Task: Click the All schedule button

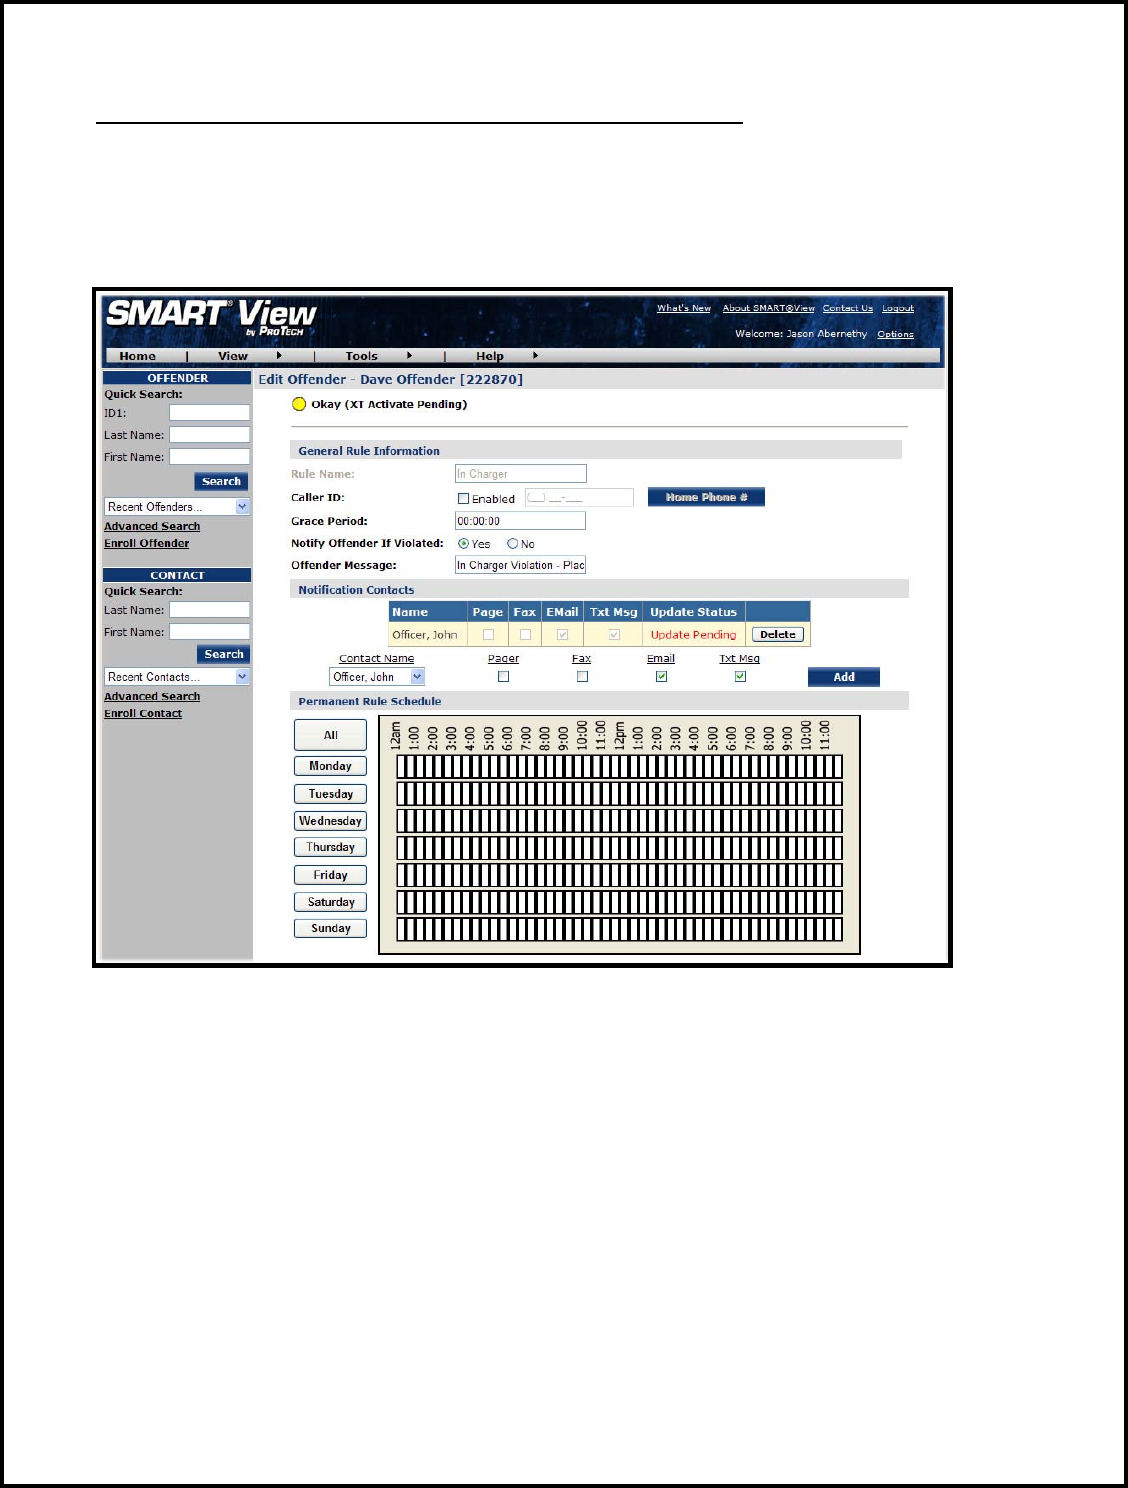Action: [331, 735]
